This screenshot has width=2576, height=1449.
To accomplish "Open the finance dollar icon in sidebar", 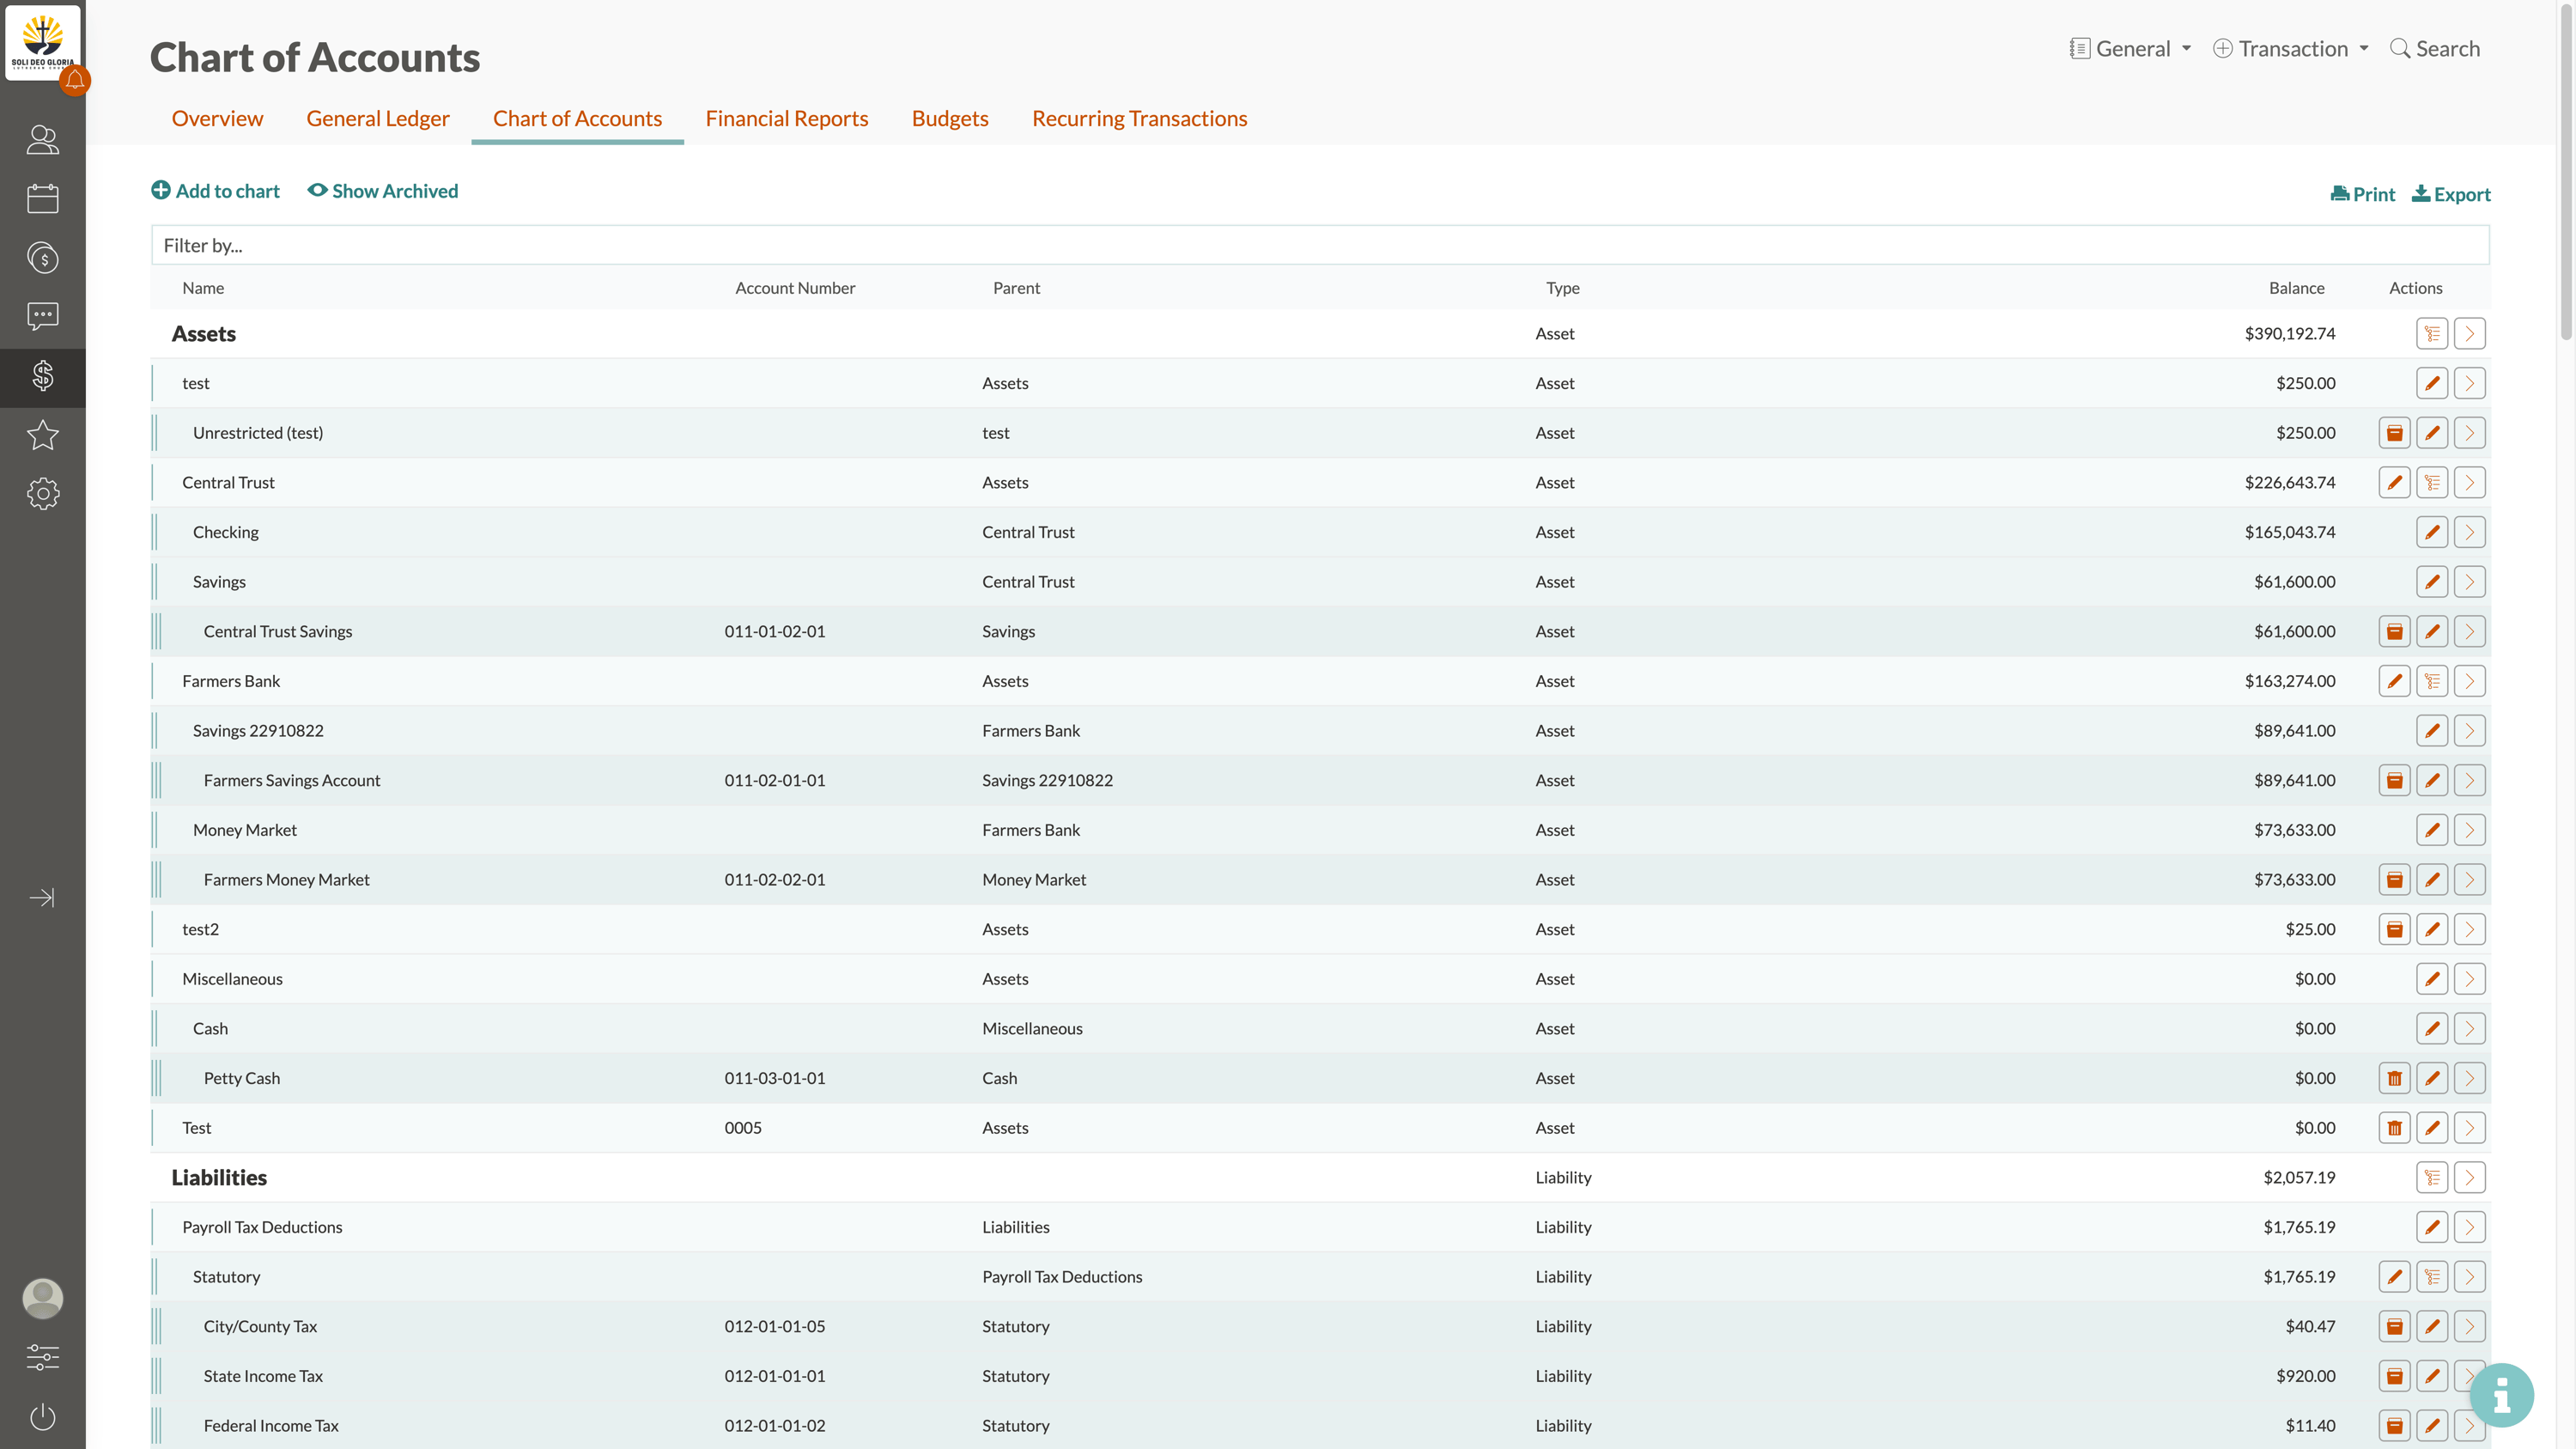I will point(42,377).
